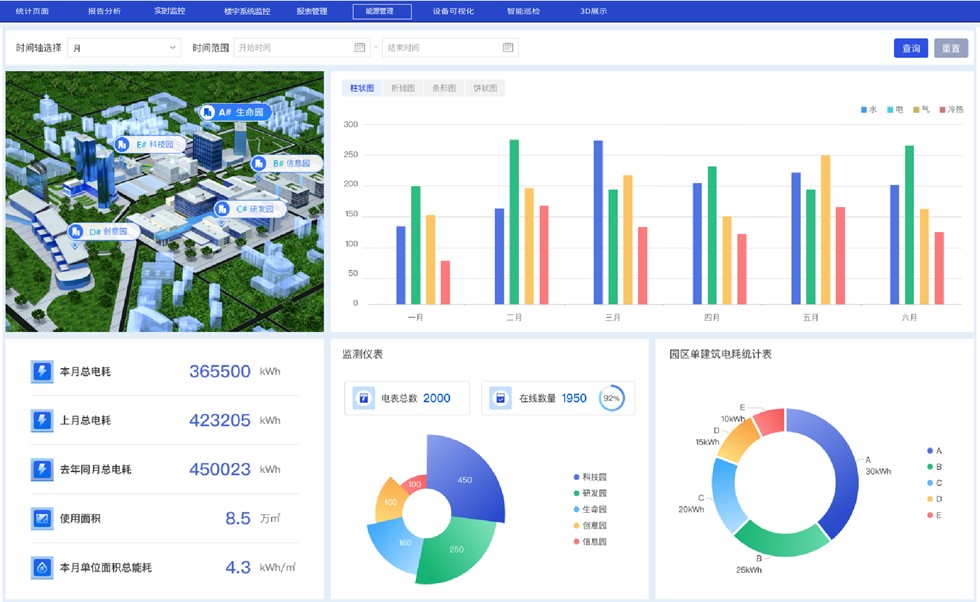Screen dimensions: 980x602
Task: Click the 查询 button
Action: pyautogui.click(x=910, y=48)
